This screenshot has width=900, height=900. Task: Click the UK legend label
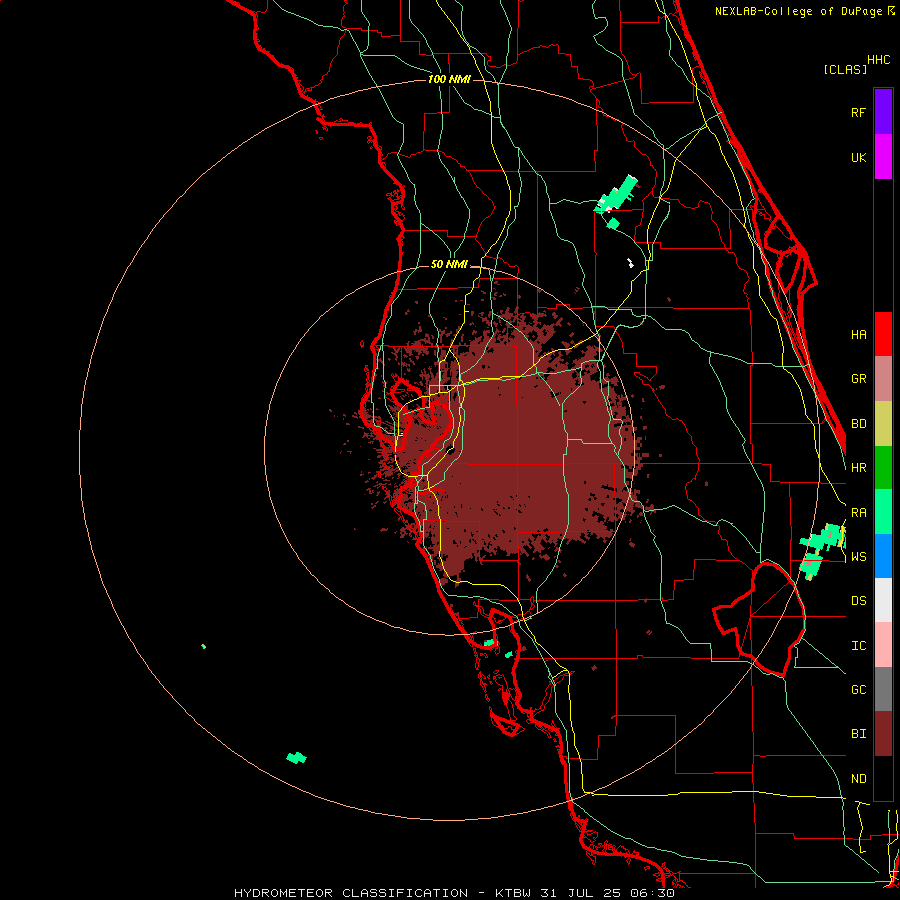[x=859, y=157]
